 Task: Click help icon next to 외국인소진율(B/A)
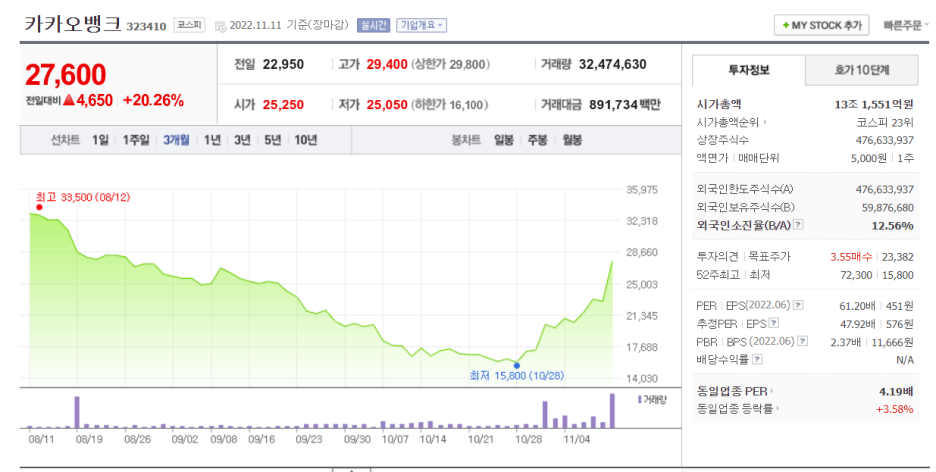tap(798, 226)
